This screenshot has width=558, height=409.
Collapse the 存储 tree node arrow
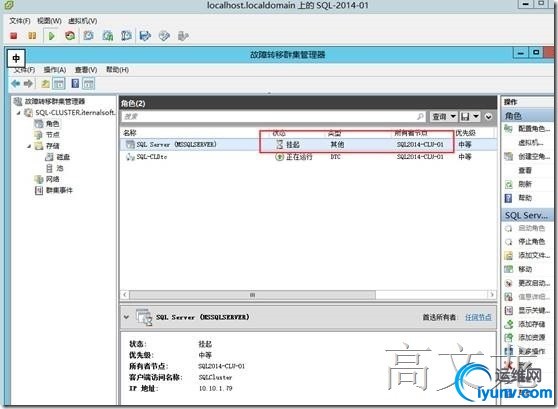point(29,146)
